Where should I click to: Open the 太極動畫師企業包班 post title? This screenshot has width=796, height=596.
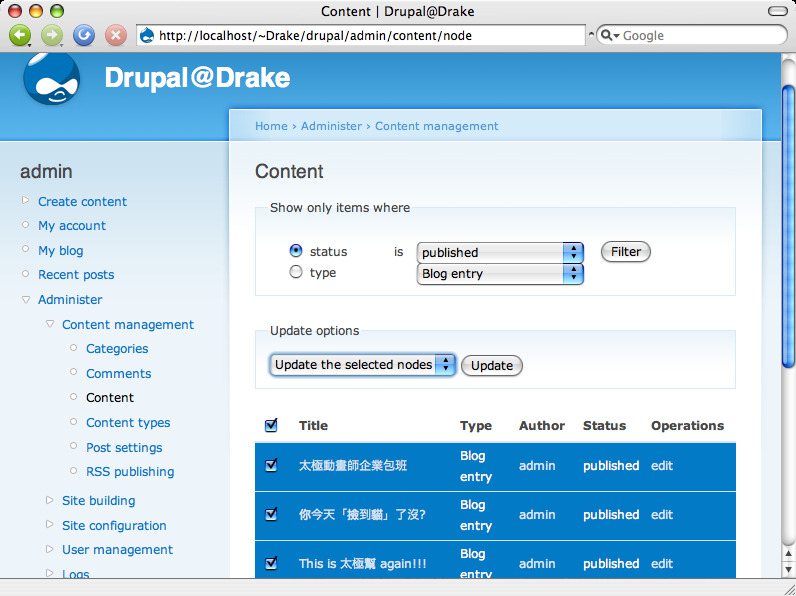click(353, 466)
